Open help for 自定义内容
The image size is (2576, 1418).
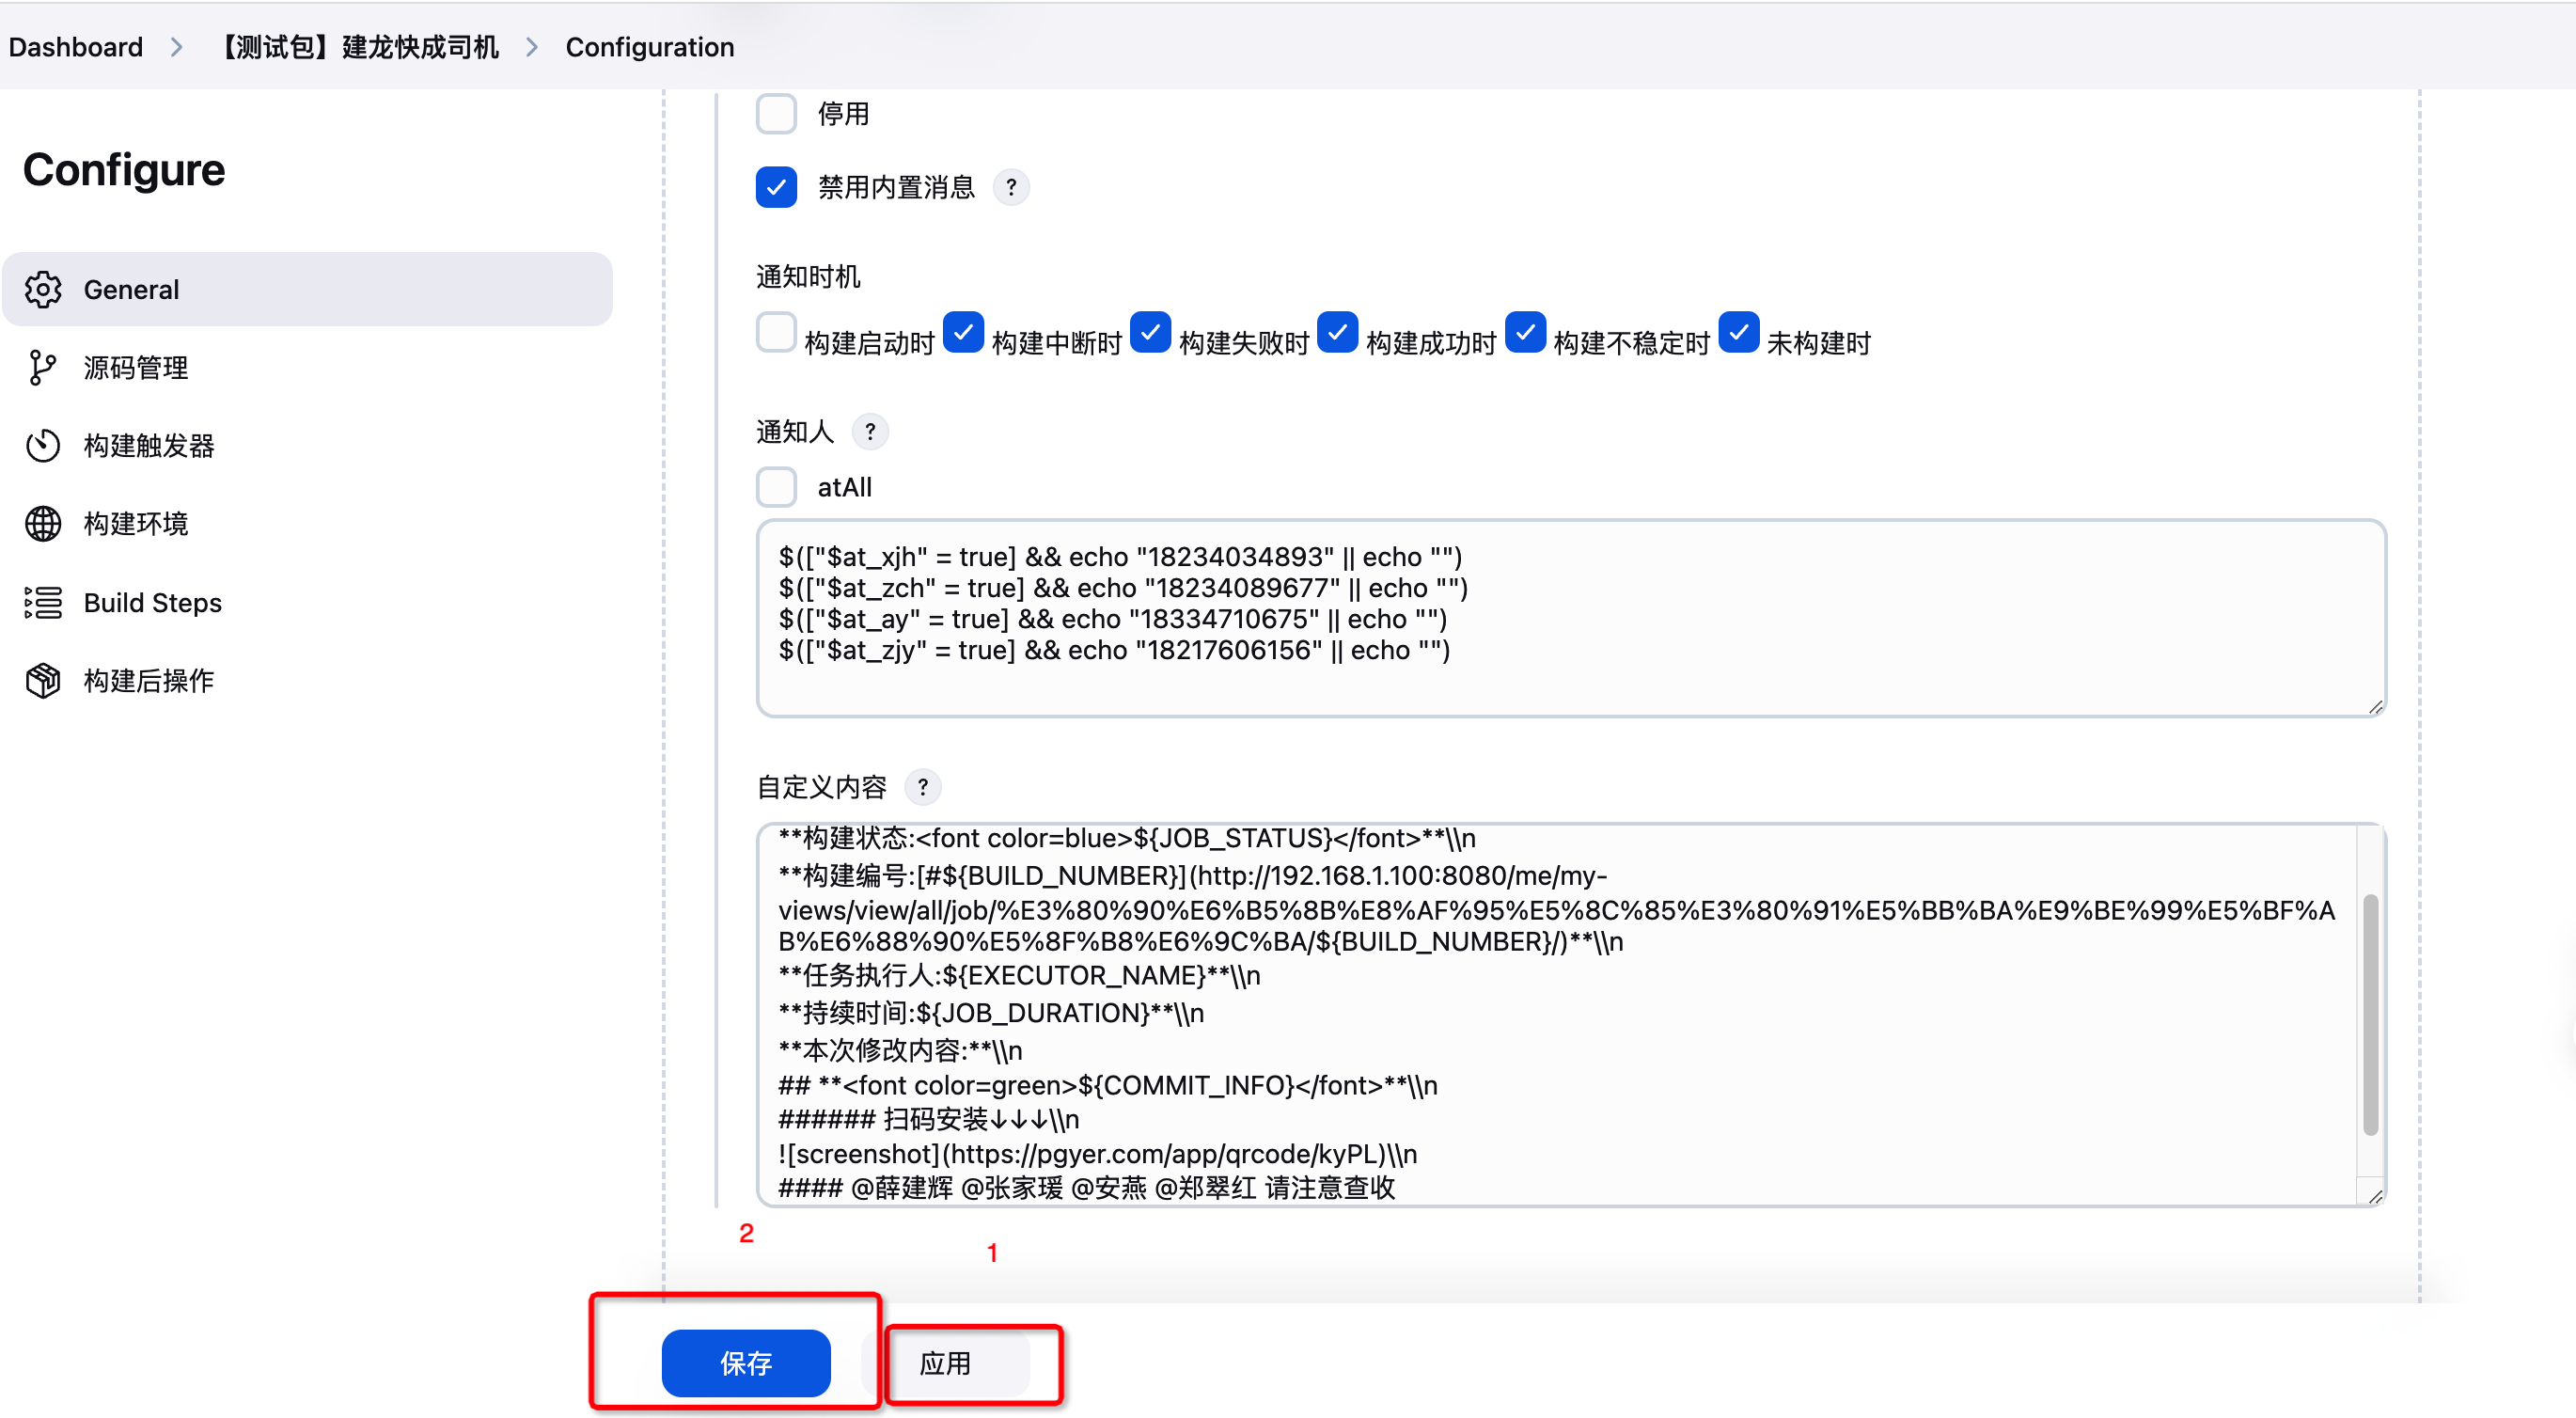[923, 788]
